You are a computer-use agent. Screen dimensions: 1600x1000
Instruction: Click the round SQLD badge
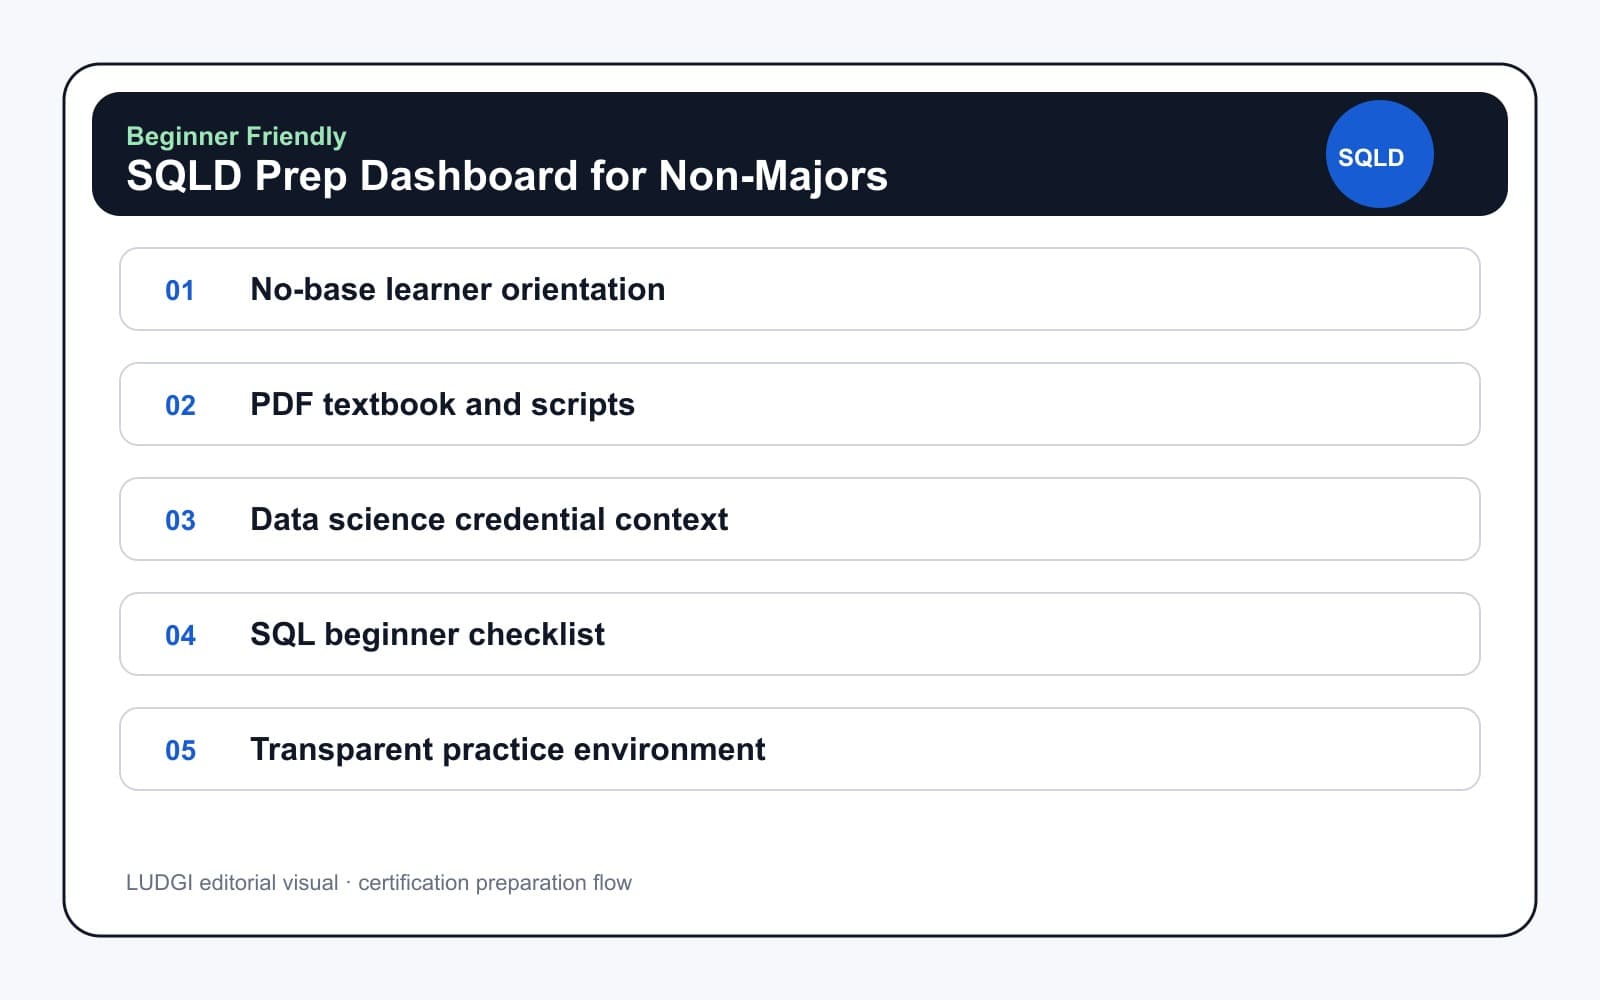(x=1379, y=154)
